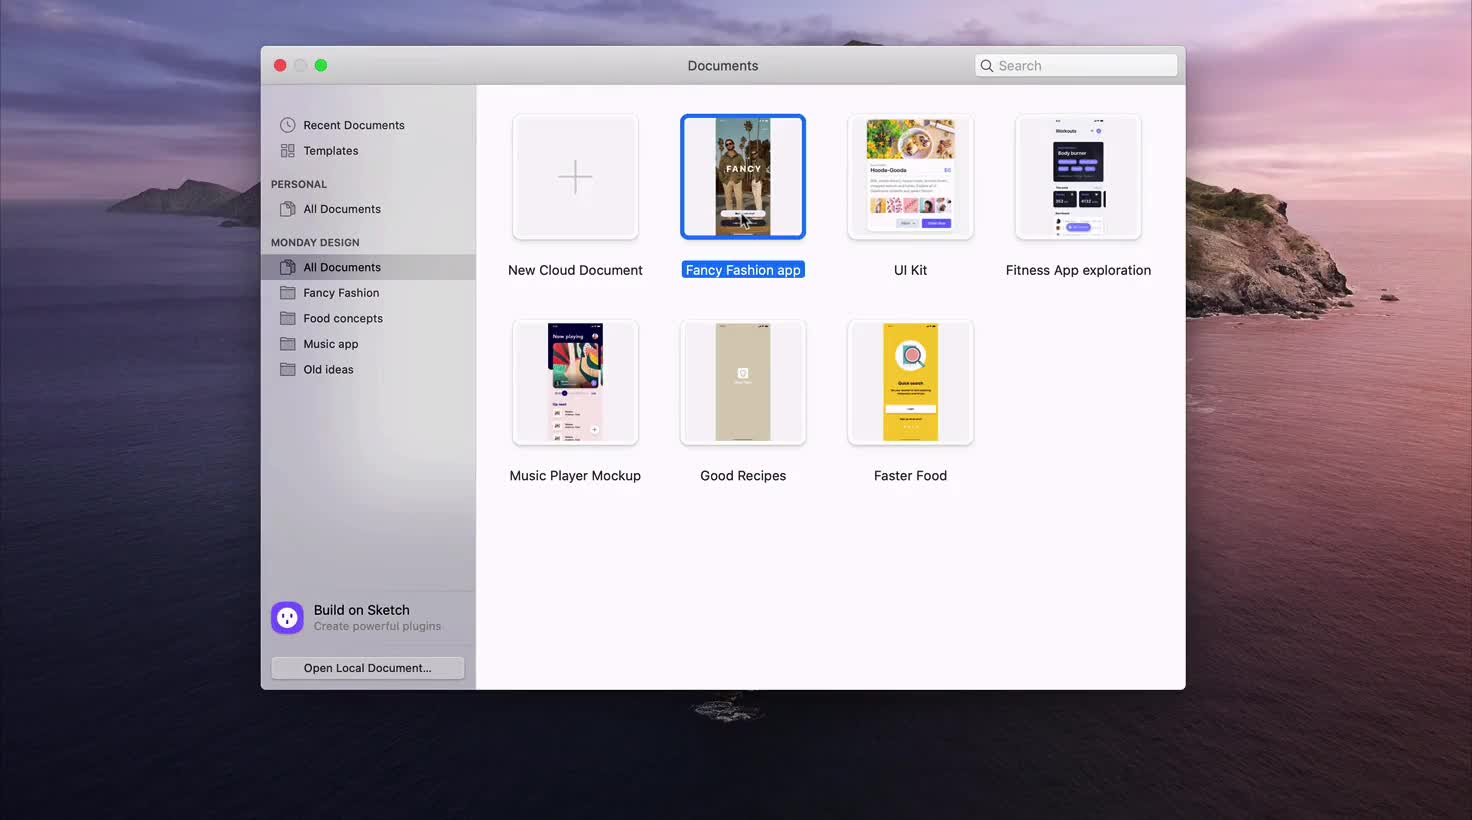Viewport: 1472px width, 820px height.
Task: Click the documents icon under Monday Design
Action: [288, 267]
